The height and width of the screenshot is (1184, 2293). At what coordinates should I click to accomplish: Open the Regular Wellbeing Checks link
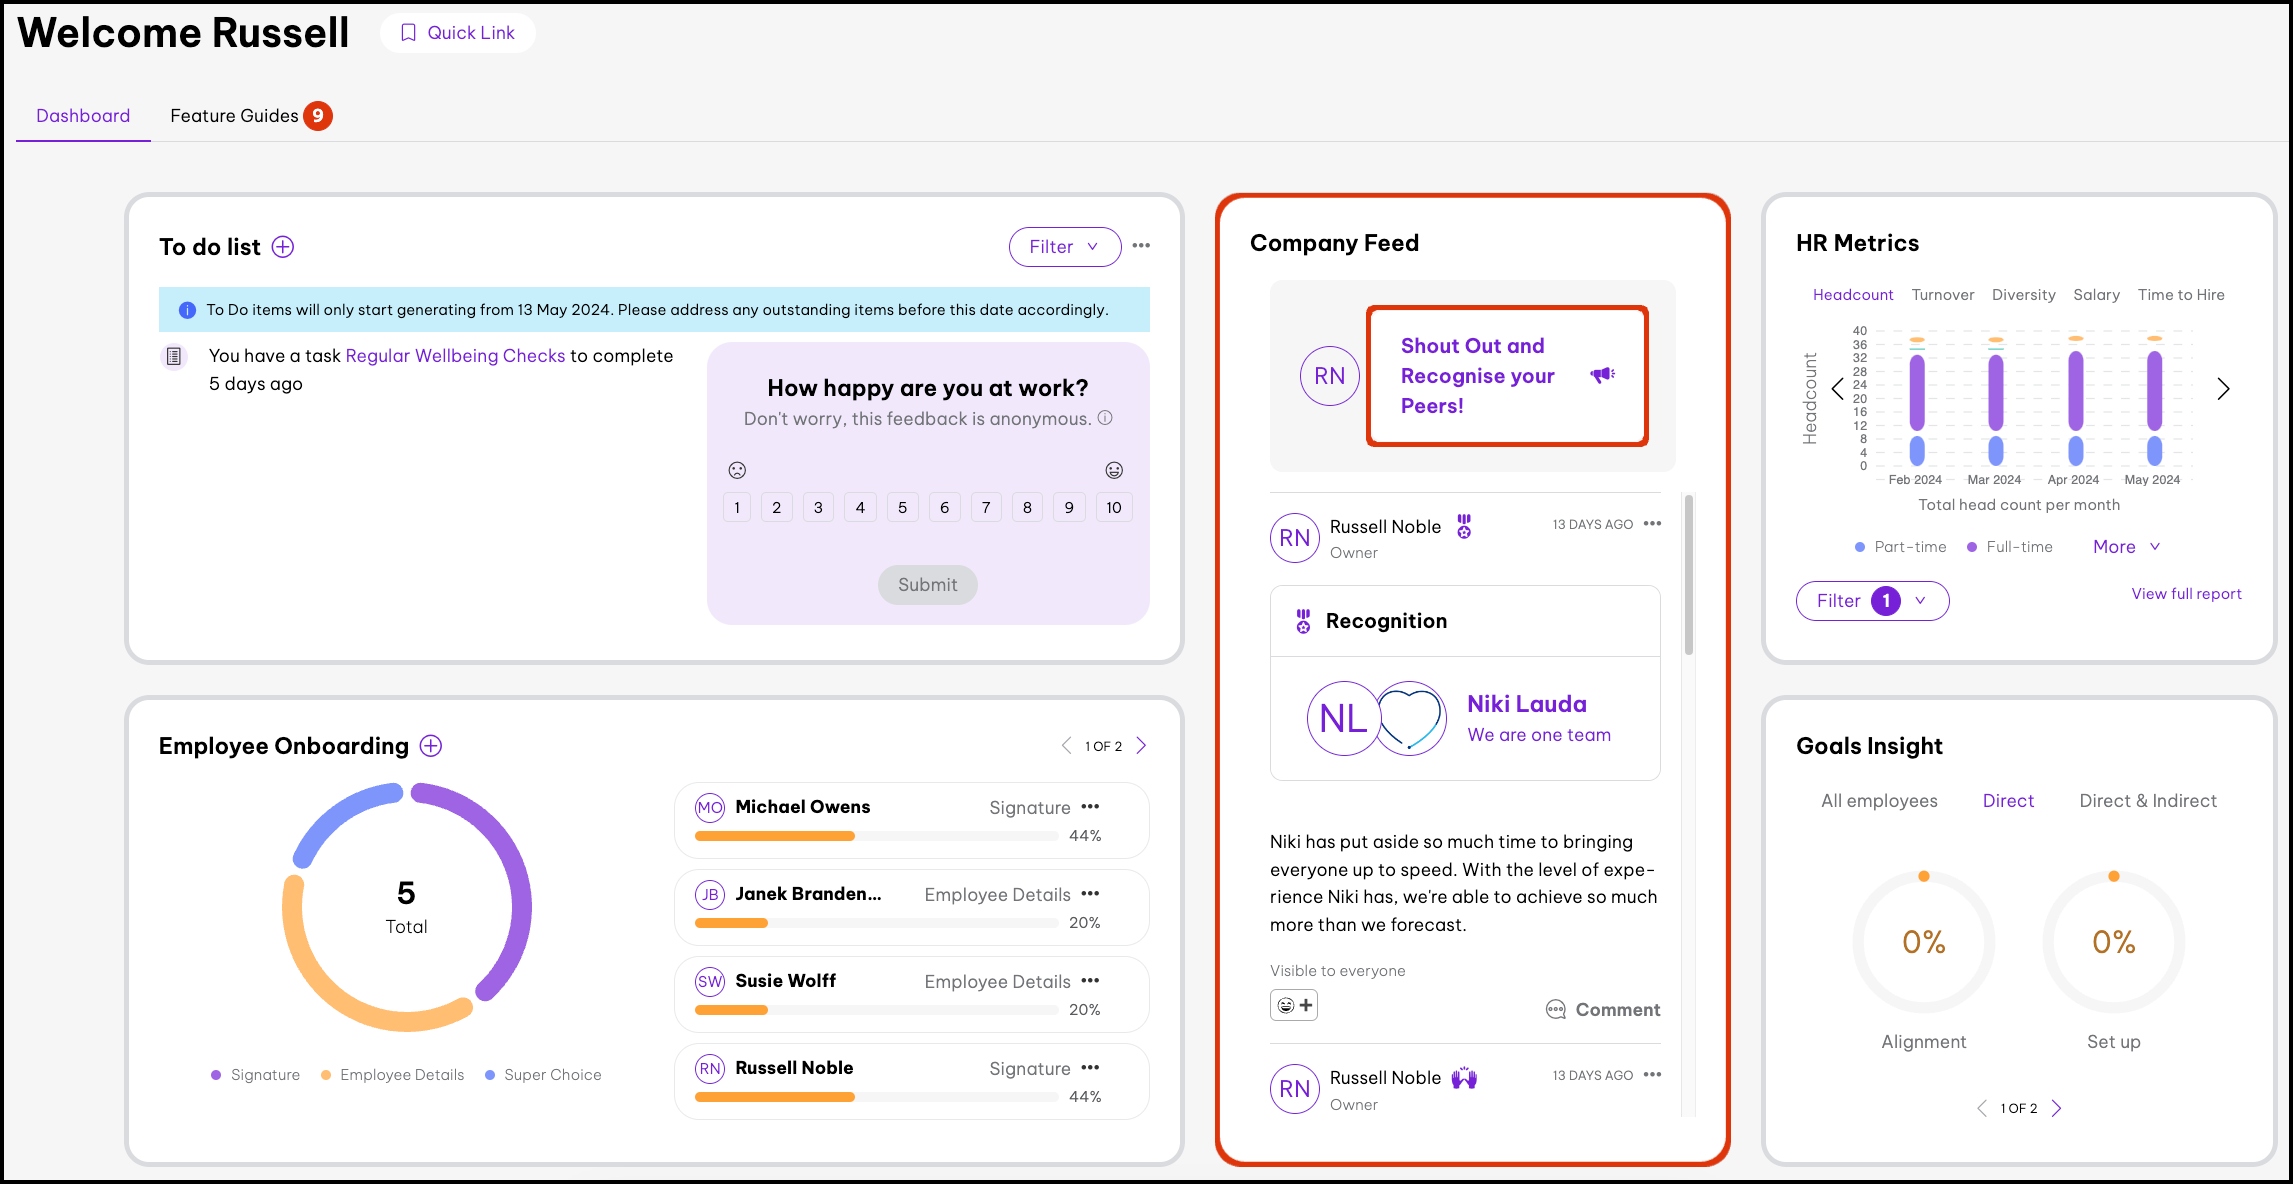pos(455,356)
